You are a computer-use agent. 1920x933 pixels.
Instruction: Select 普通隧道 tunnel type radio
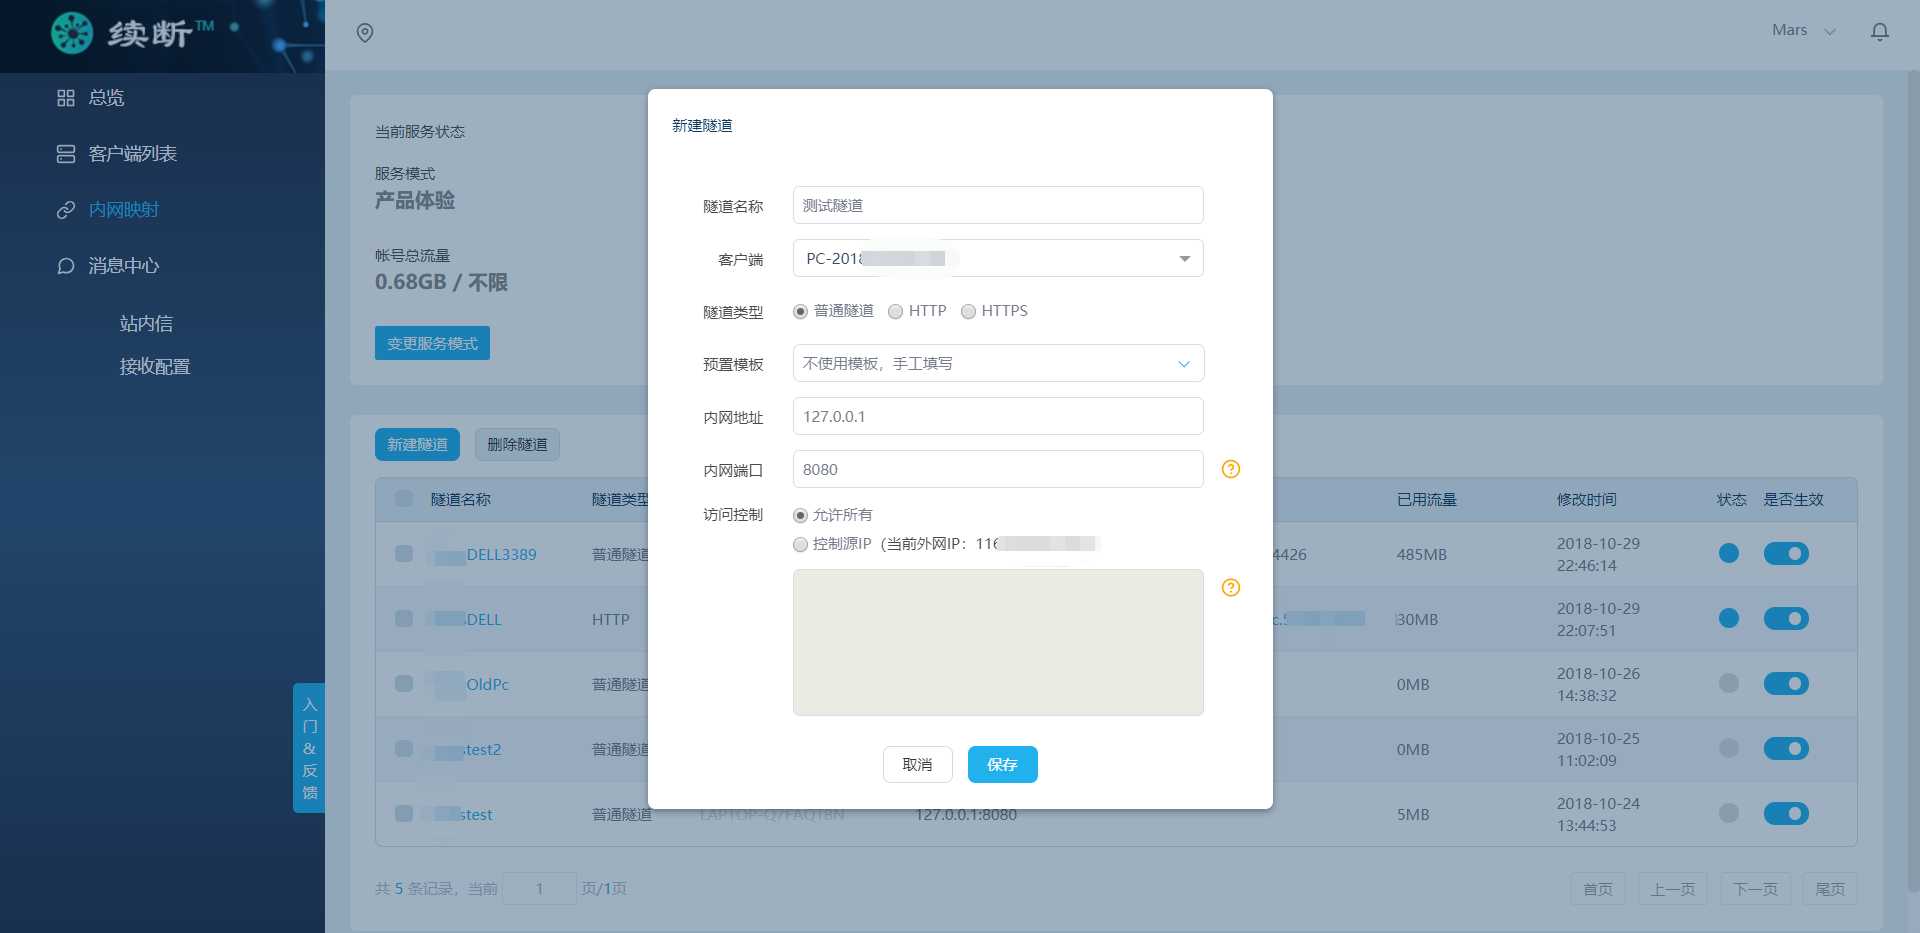click(x=800, y=312)
